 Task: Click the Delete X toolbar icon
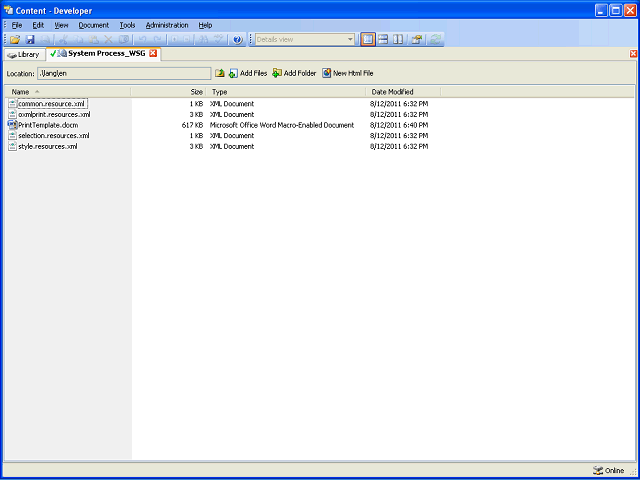[x=108, y=40]
